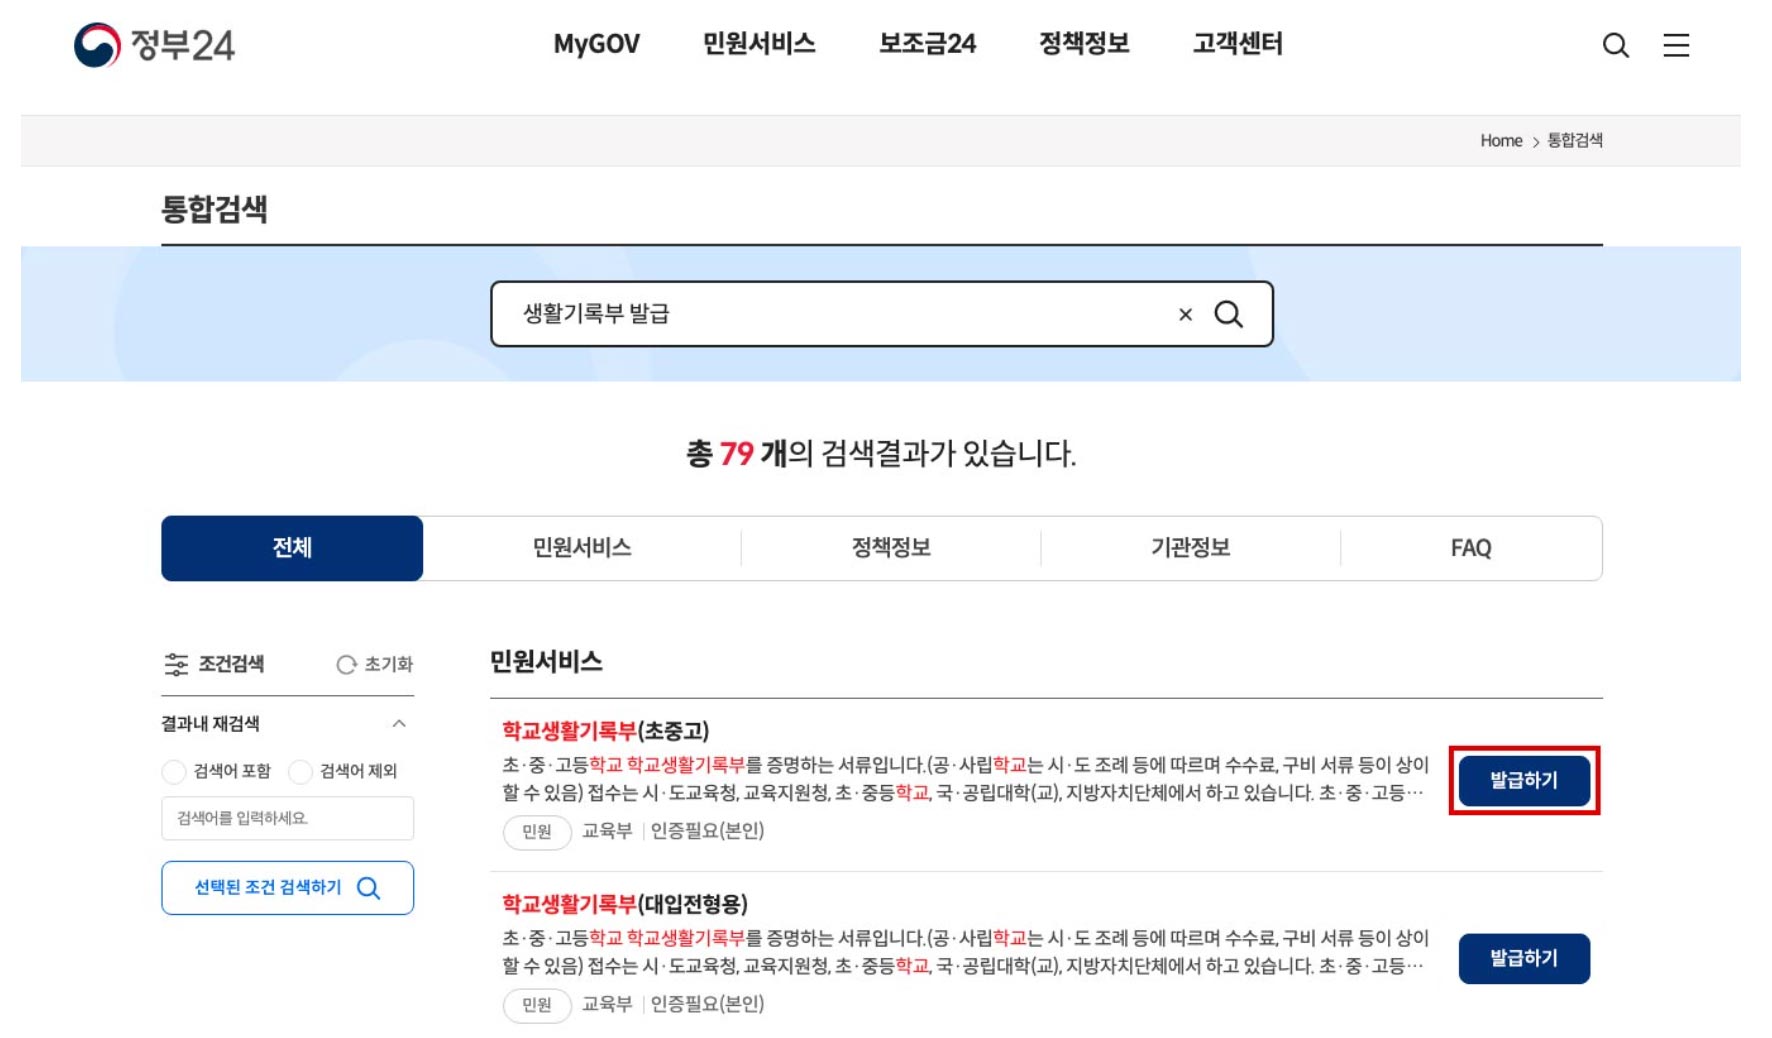Clear the search query with the × icon
1772x1038 pixels.
(x=1185, y=314)
